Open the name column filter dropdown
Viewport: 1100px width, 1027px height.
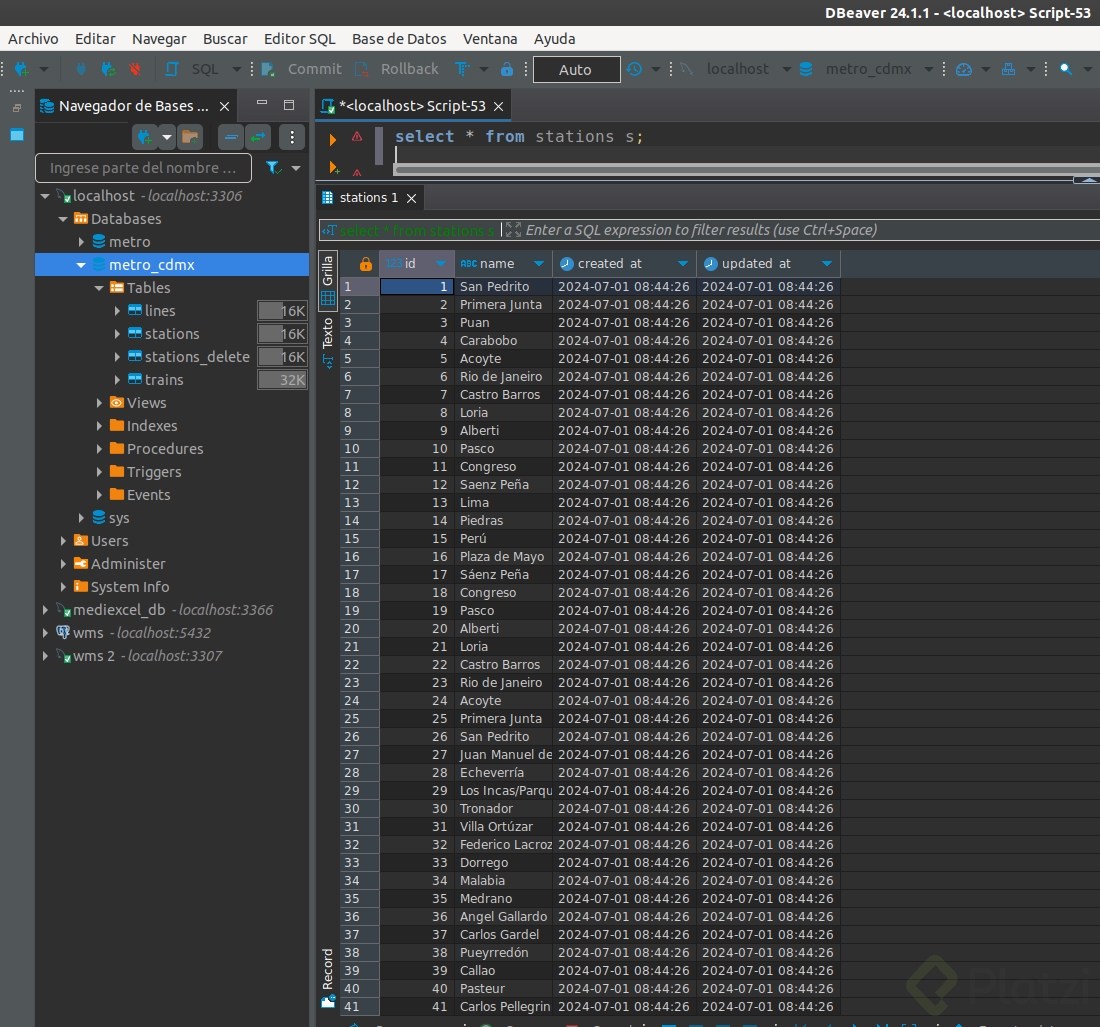point(539,264)
